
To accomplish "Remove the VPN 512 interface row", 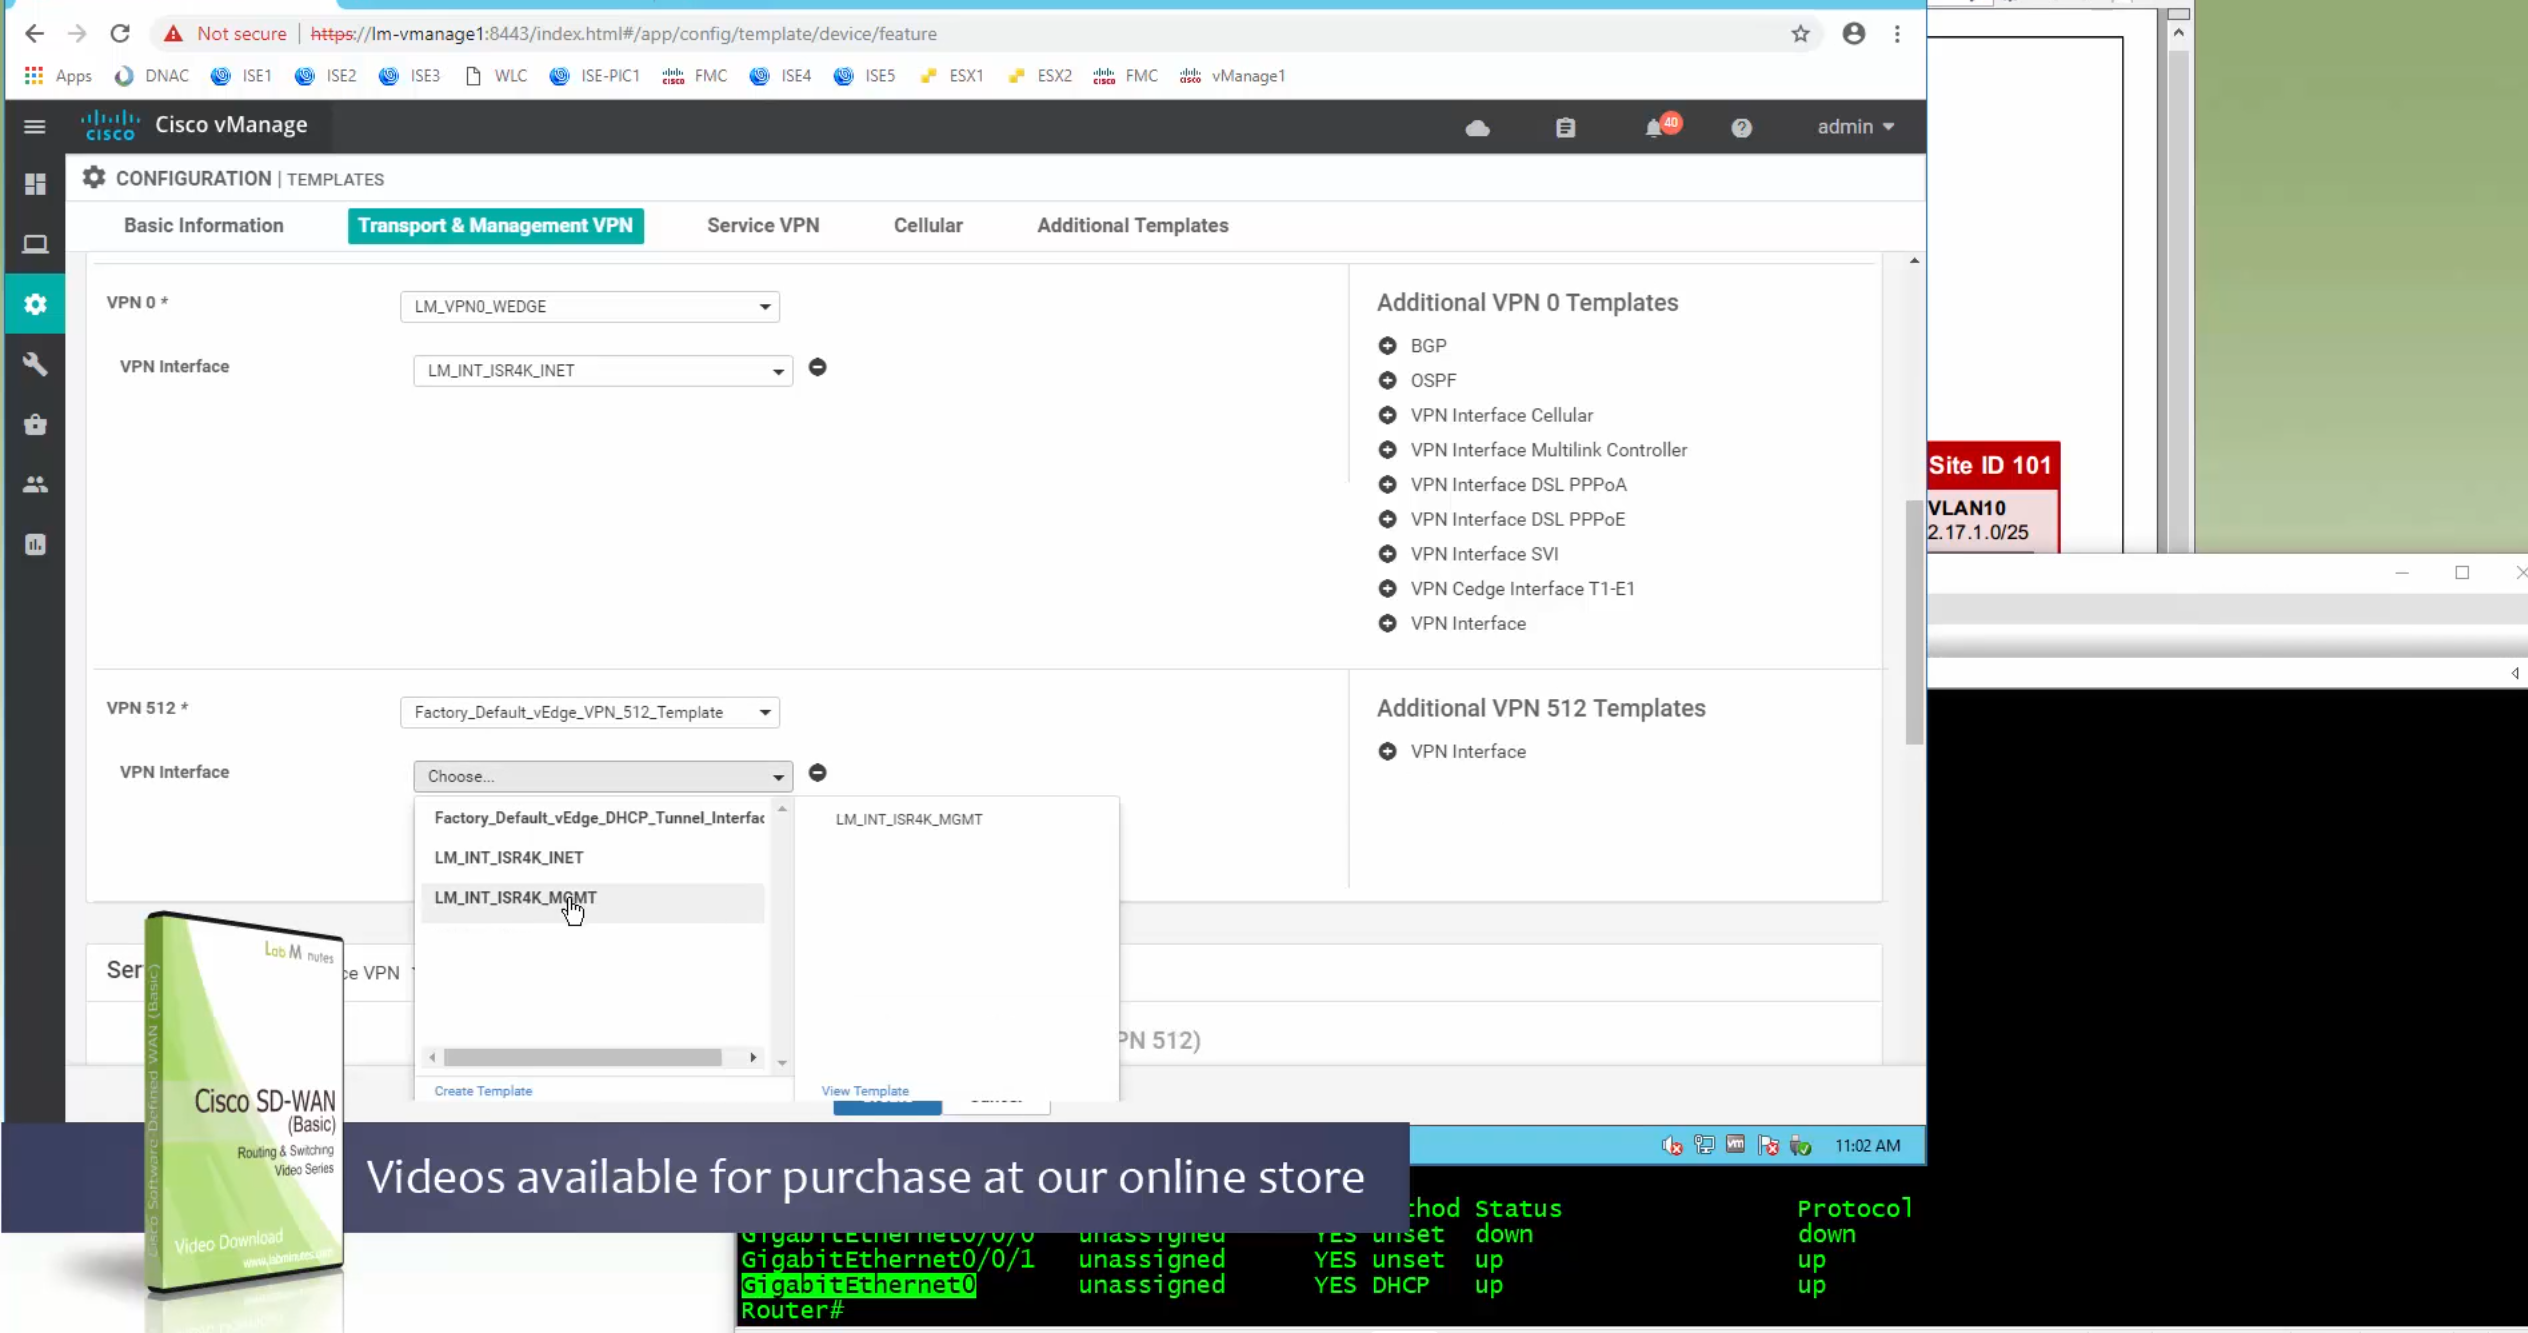I will pos(817,773).
